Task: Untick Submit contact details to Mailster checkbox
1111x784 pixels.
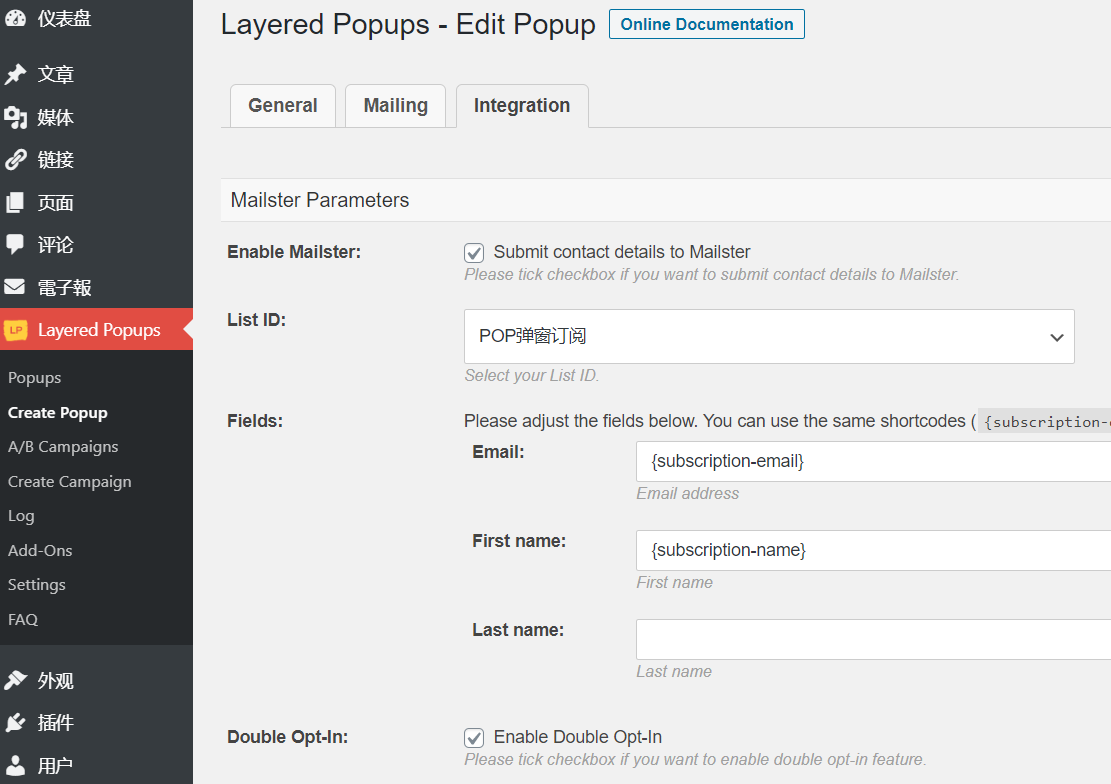Action: (474, 252)
